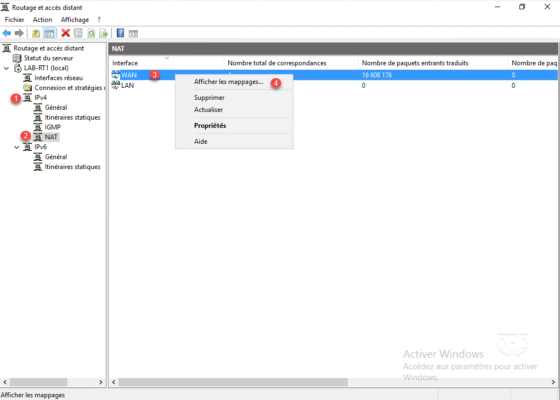Click the red X delete toolbar icon

click(x=65, y=33)
